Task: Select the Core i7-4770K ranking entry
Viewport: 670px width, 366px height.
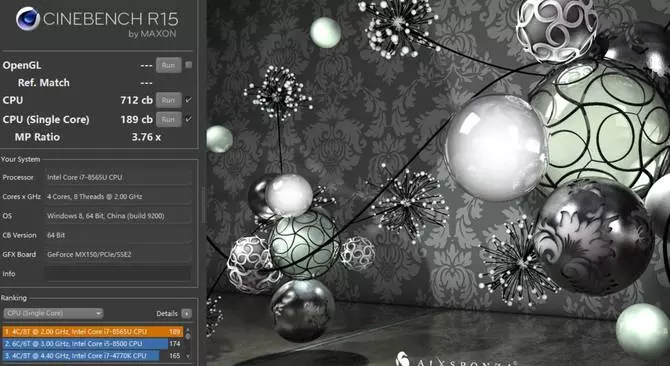Action: [x=93, y=356]
